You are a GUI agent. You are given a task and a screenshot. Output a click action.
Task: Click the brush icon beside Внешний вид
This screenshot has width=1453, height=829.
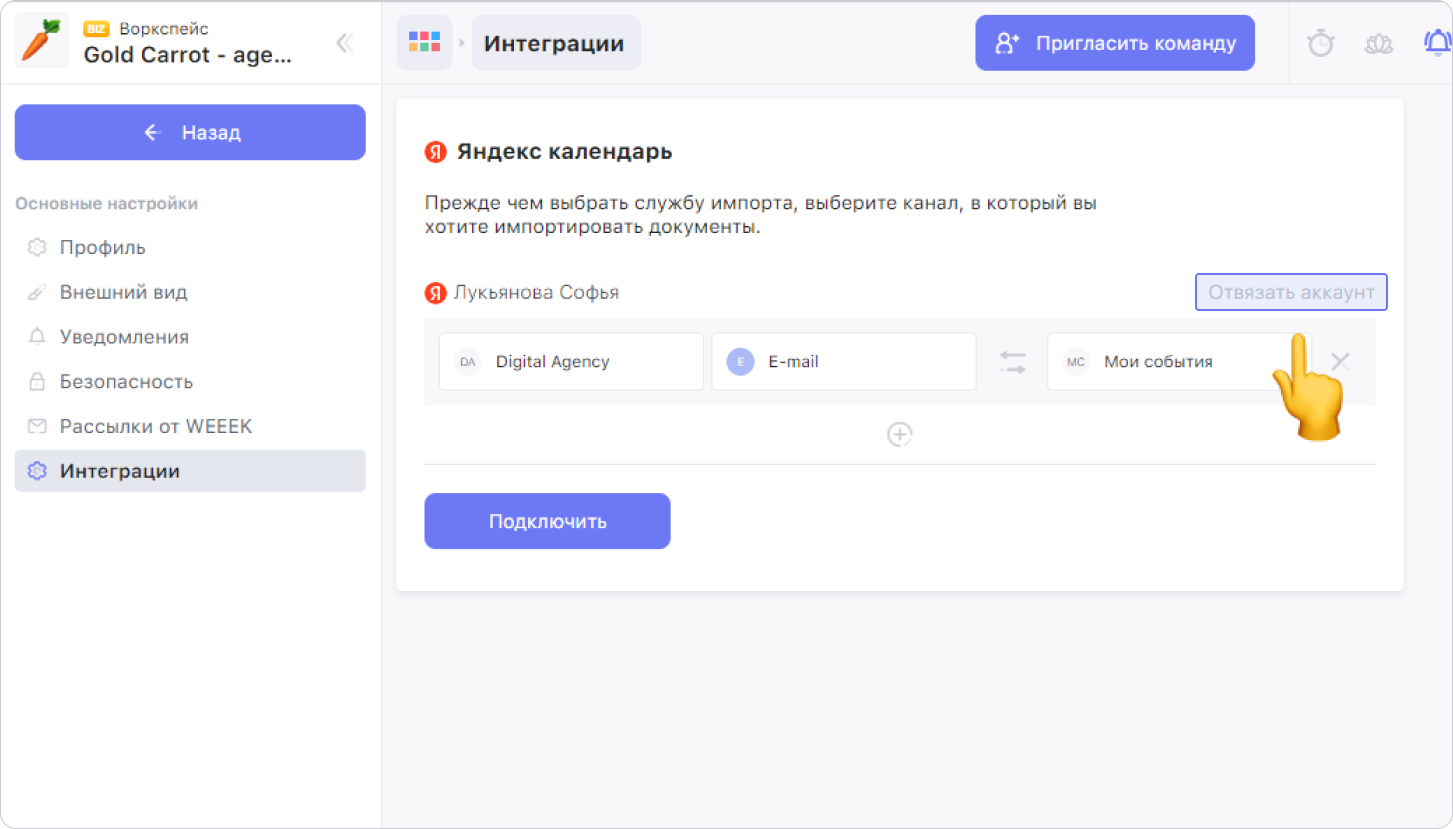[37, 293]
